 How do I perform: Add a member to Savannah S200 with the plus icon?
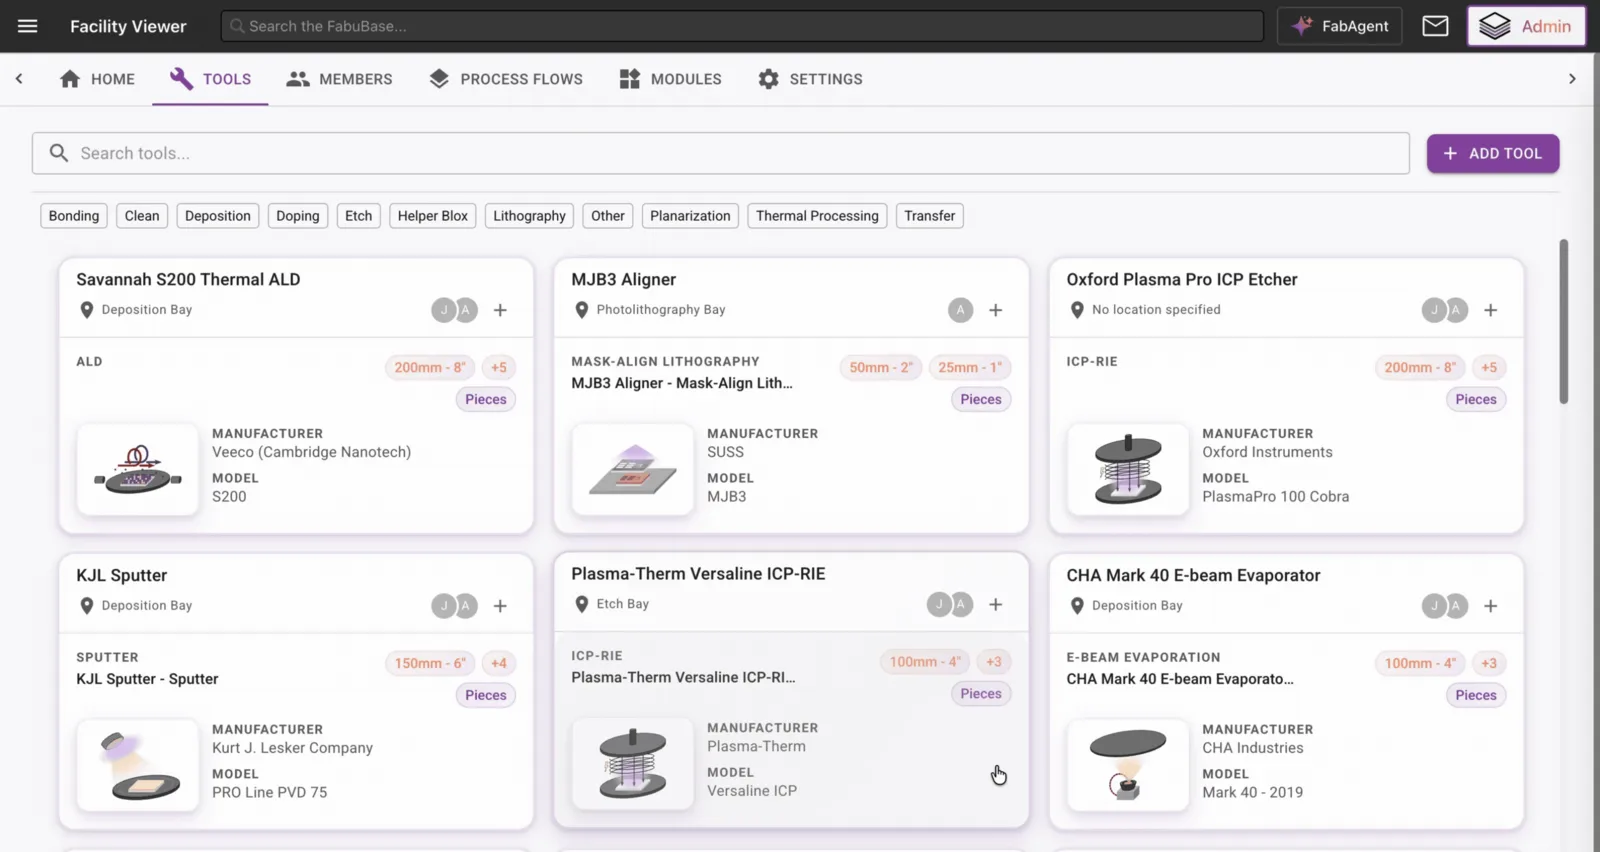(x=500, y=310)
